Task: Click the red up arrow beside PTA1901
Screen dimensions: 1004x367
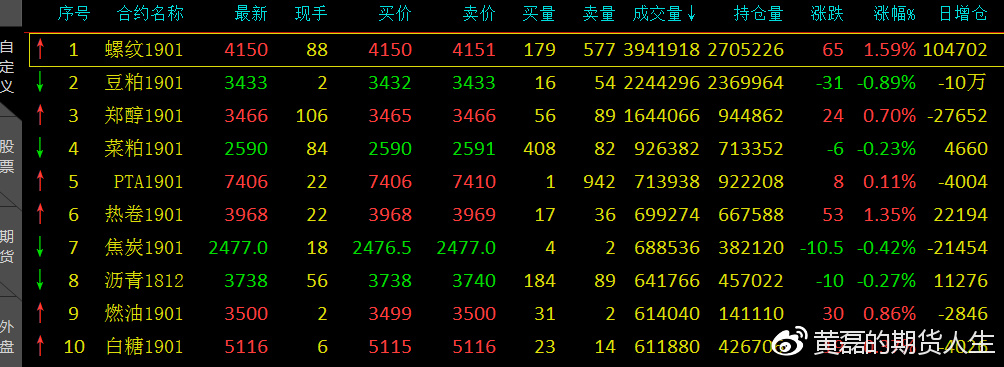Action: click(40, 181)
